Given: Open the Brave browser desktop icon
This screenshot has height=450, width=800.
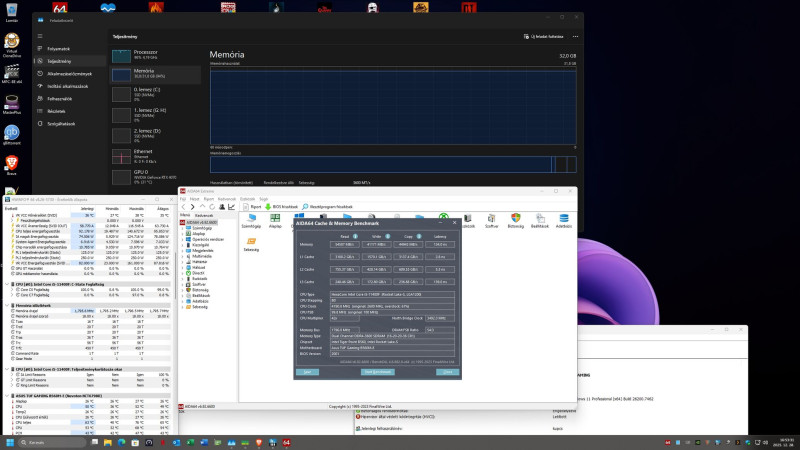Looking at the screenshot, I should (11, 163).
